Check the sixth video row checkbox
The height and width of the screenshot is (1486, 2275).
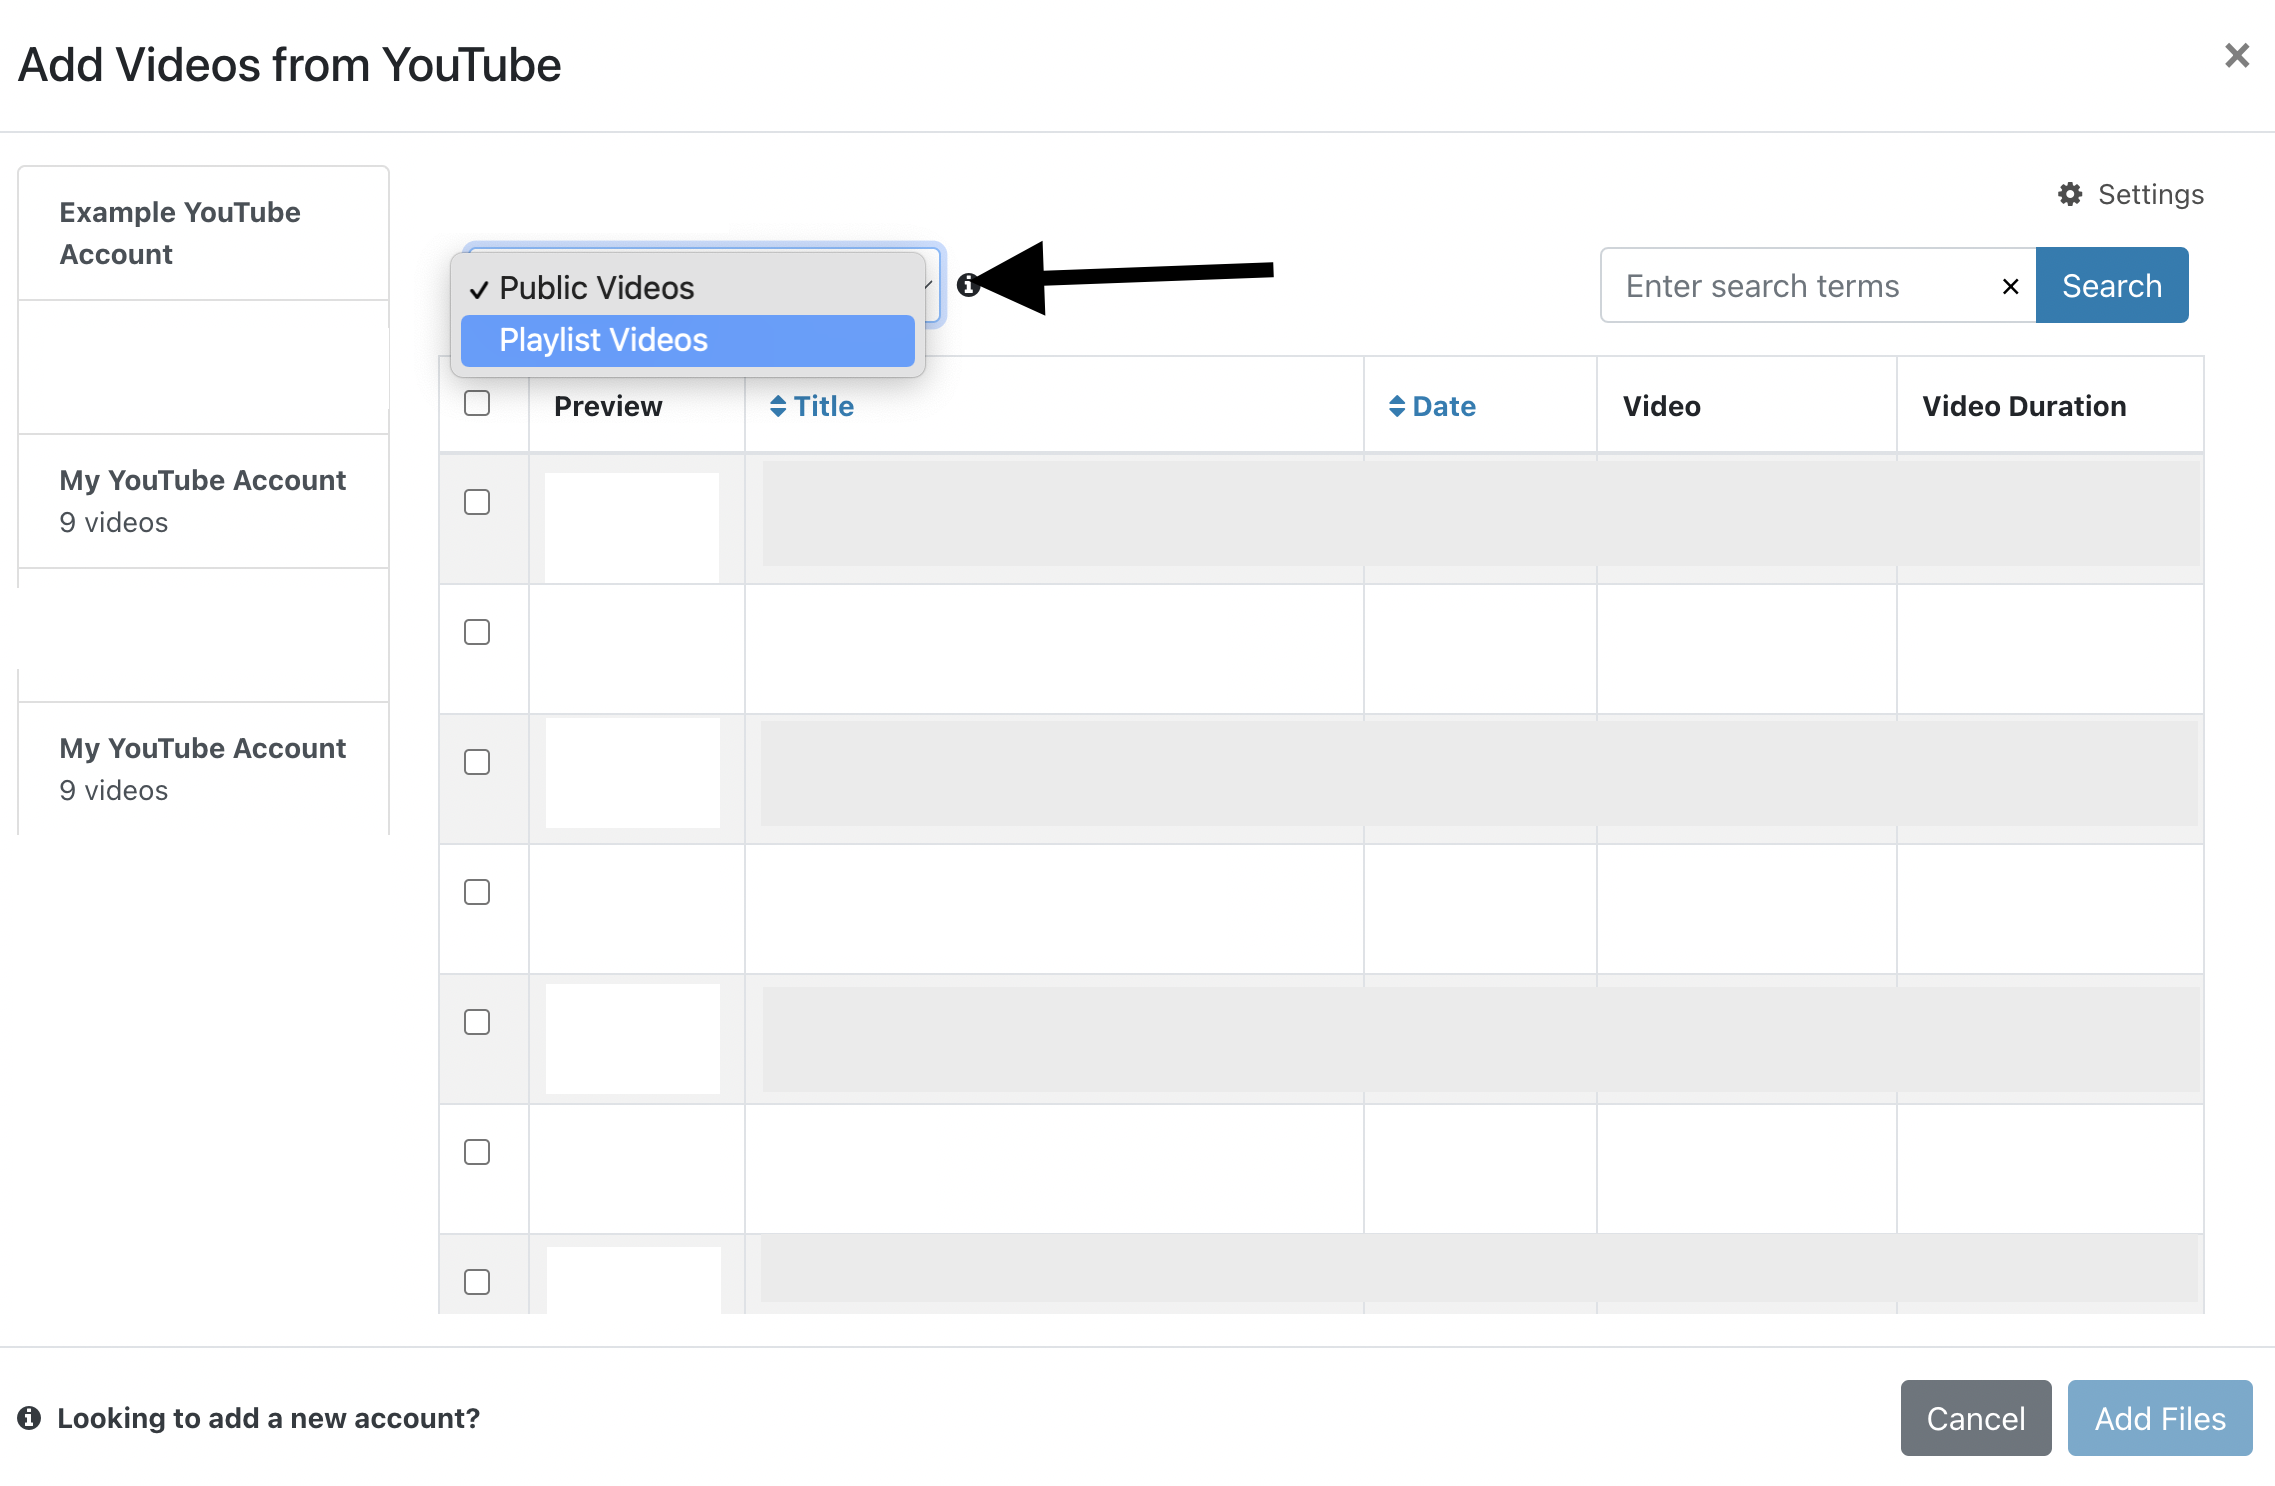477,1152
